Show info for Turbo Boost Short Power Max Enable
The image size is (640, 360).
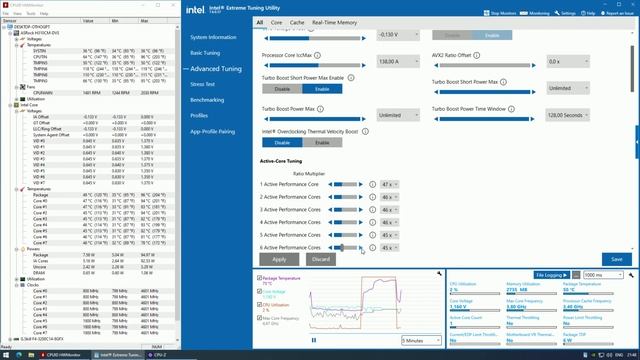351,78
